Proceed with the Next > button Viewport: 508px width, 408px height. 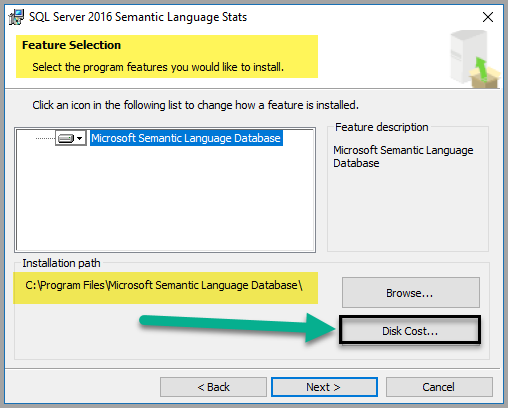pyautogui.click(x=324, y=387)
